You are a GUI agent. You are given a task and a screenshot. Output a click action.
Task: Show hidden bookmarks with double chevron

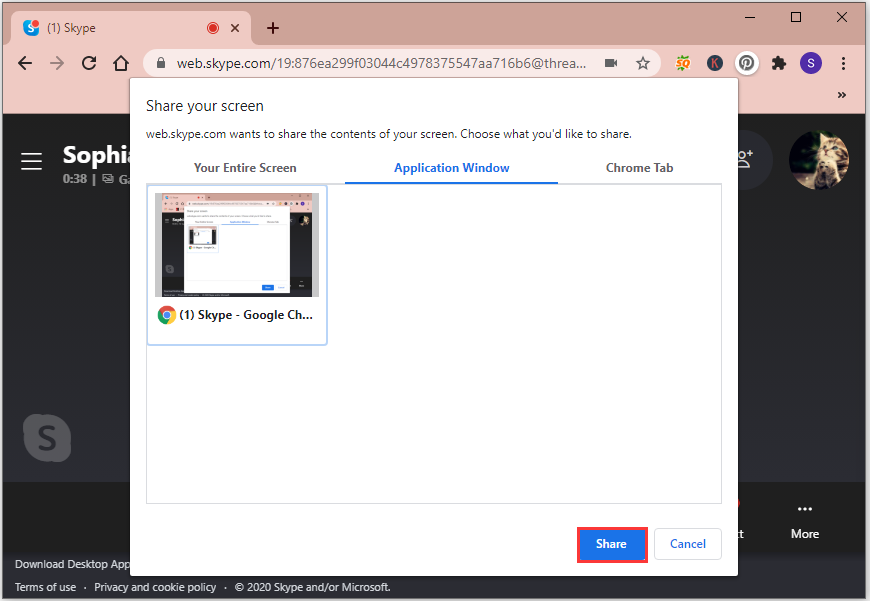[x=842, y=95]
